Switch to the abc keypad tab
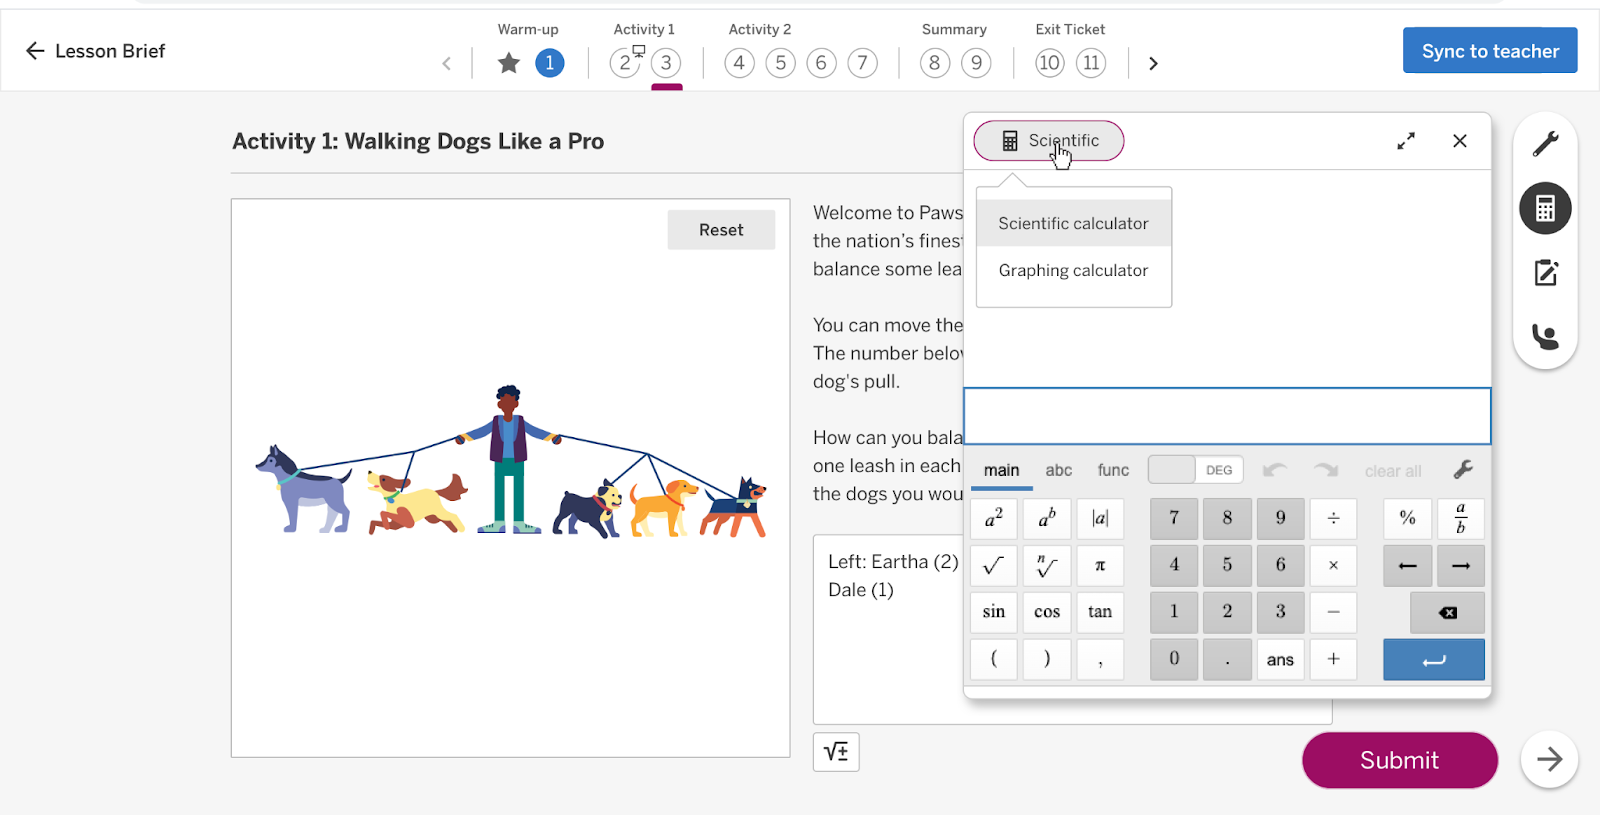The width and height of the screenshot is (1600, 815). [x=1058, y=470]
